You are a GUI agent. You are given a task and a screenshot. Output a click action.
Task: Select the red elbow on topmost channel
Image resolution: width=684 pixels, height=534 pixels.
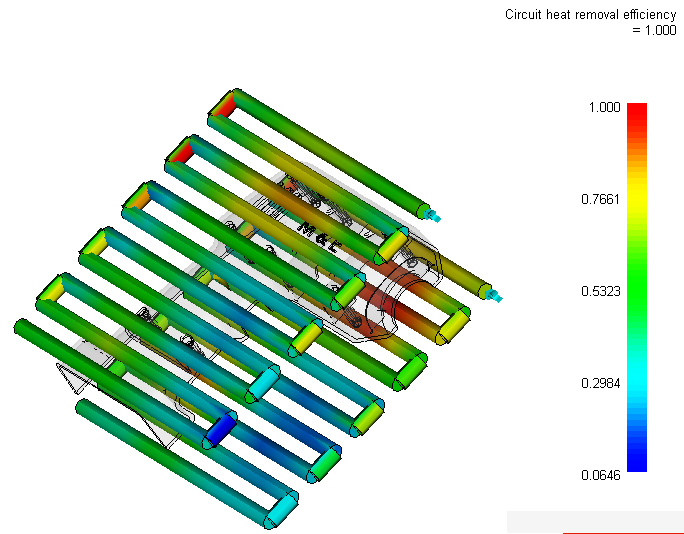point(225,104)
